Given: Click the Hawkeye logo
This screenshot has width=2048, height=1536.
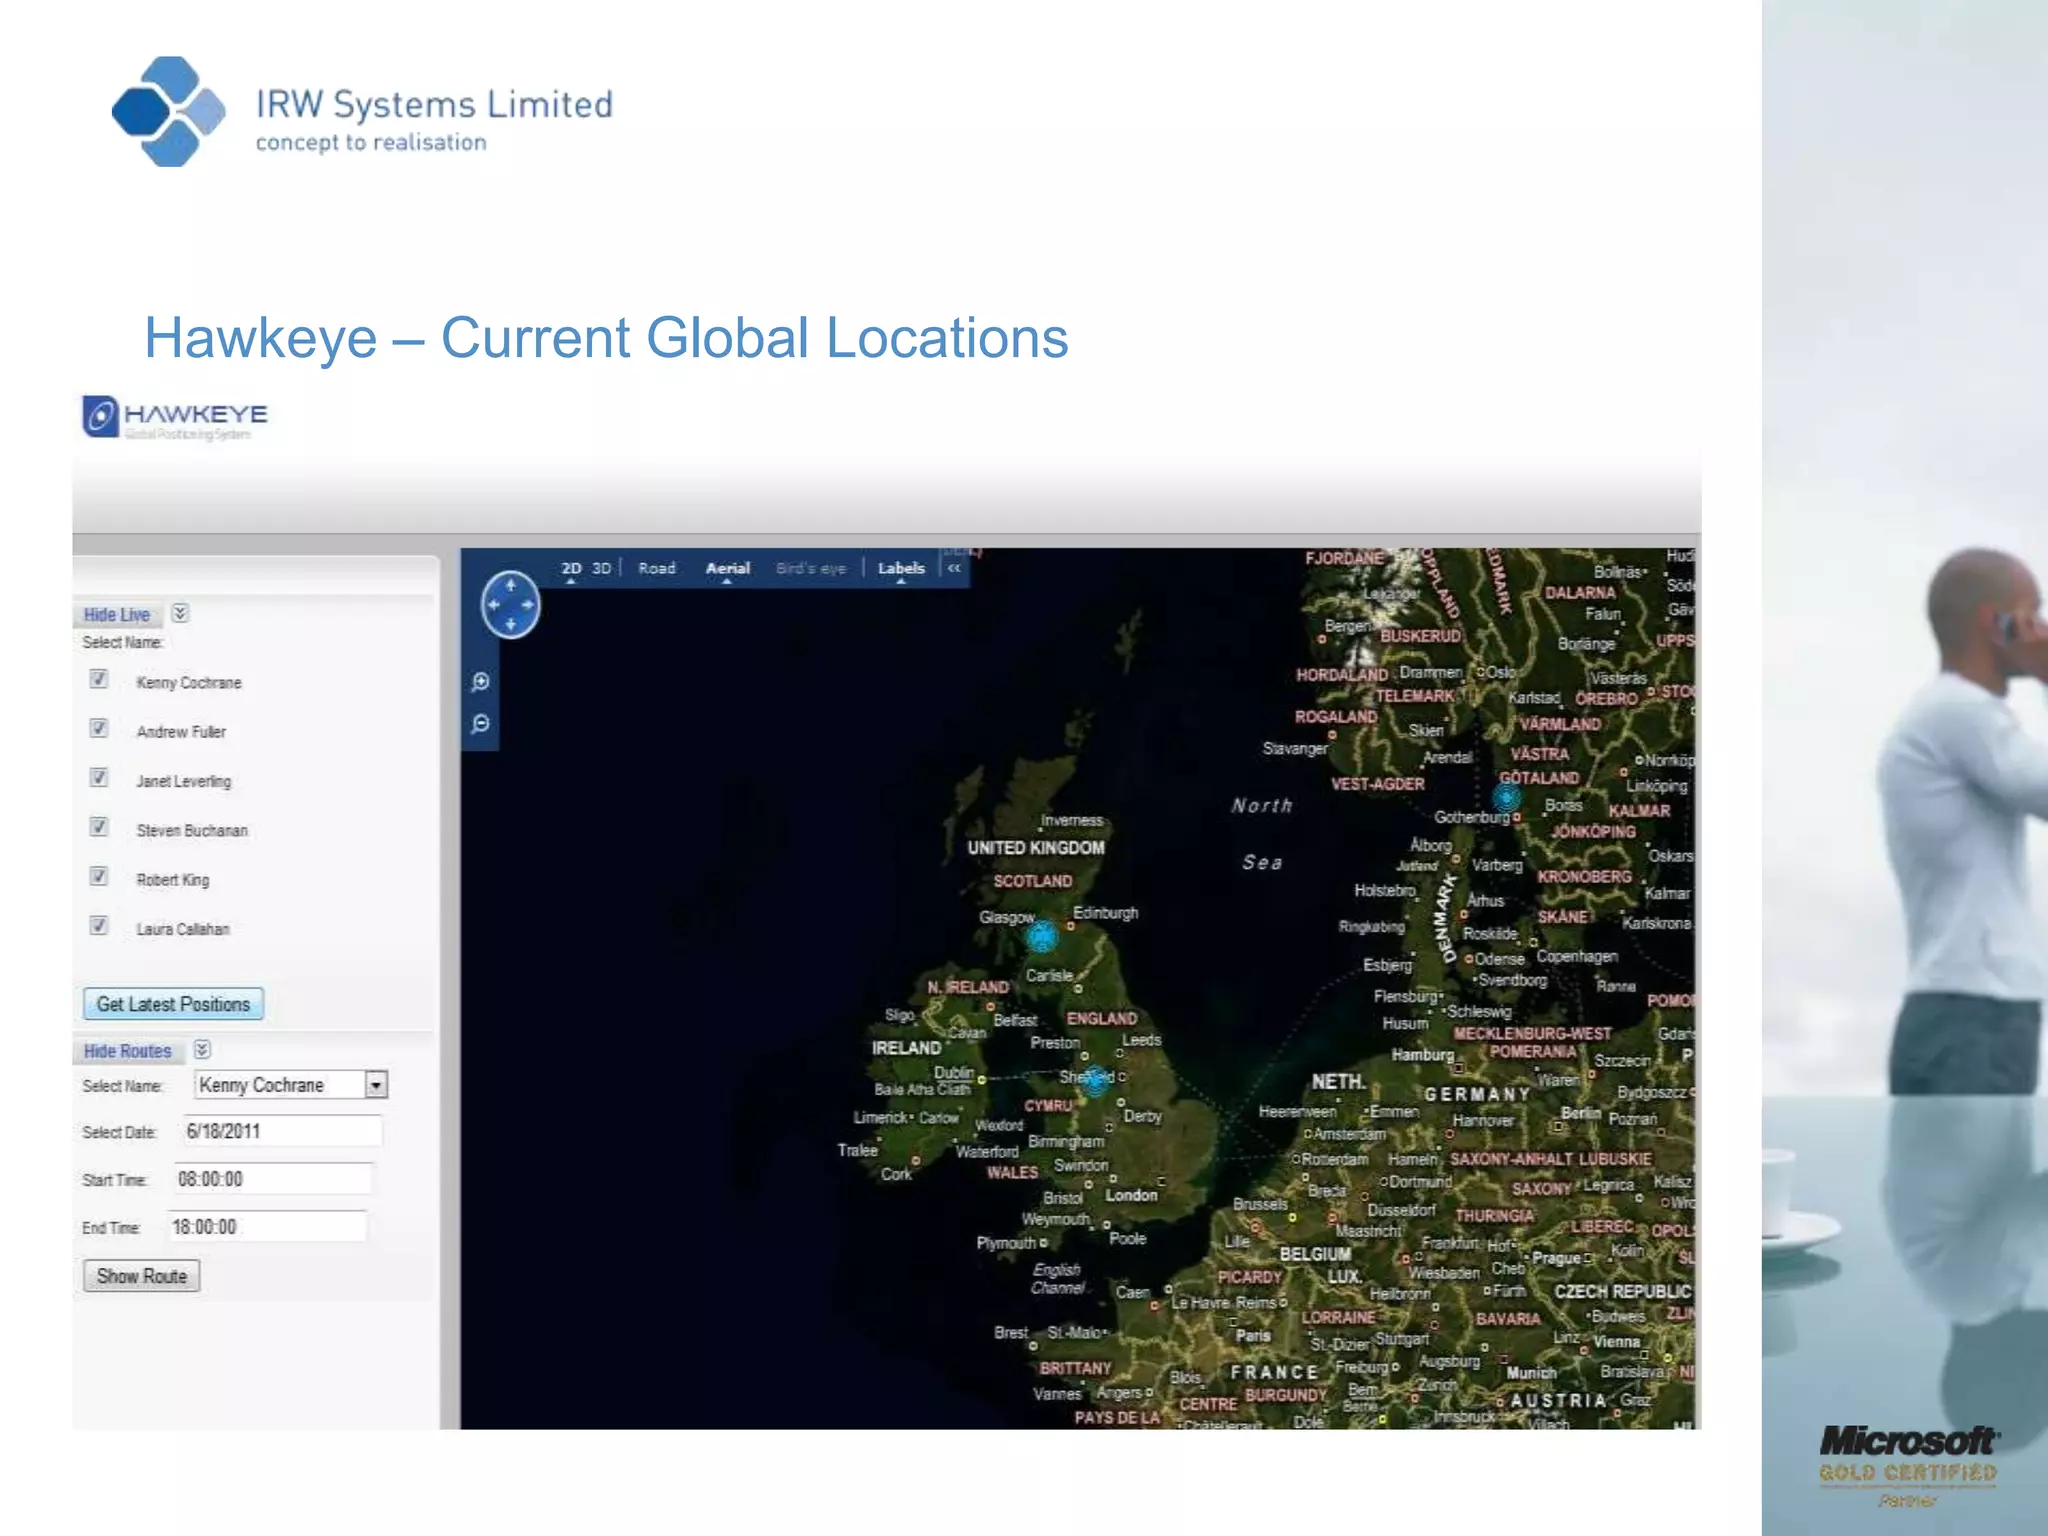Looking at the screenshot, I should [x=175, y=417].
